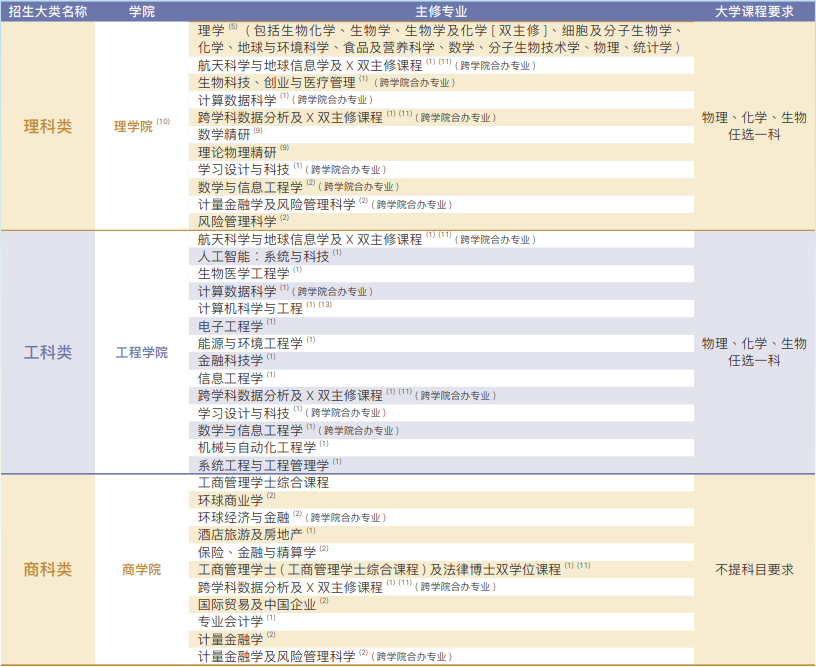Screen dimensions: 816x667
Task: Click the 国际贸易及中国企业 row
Action: 441,605
